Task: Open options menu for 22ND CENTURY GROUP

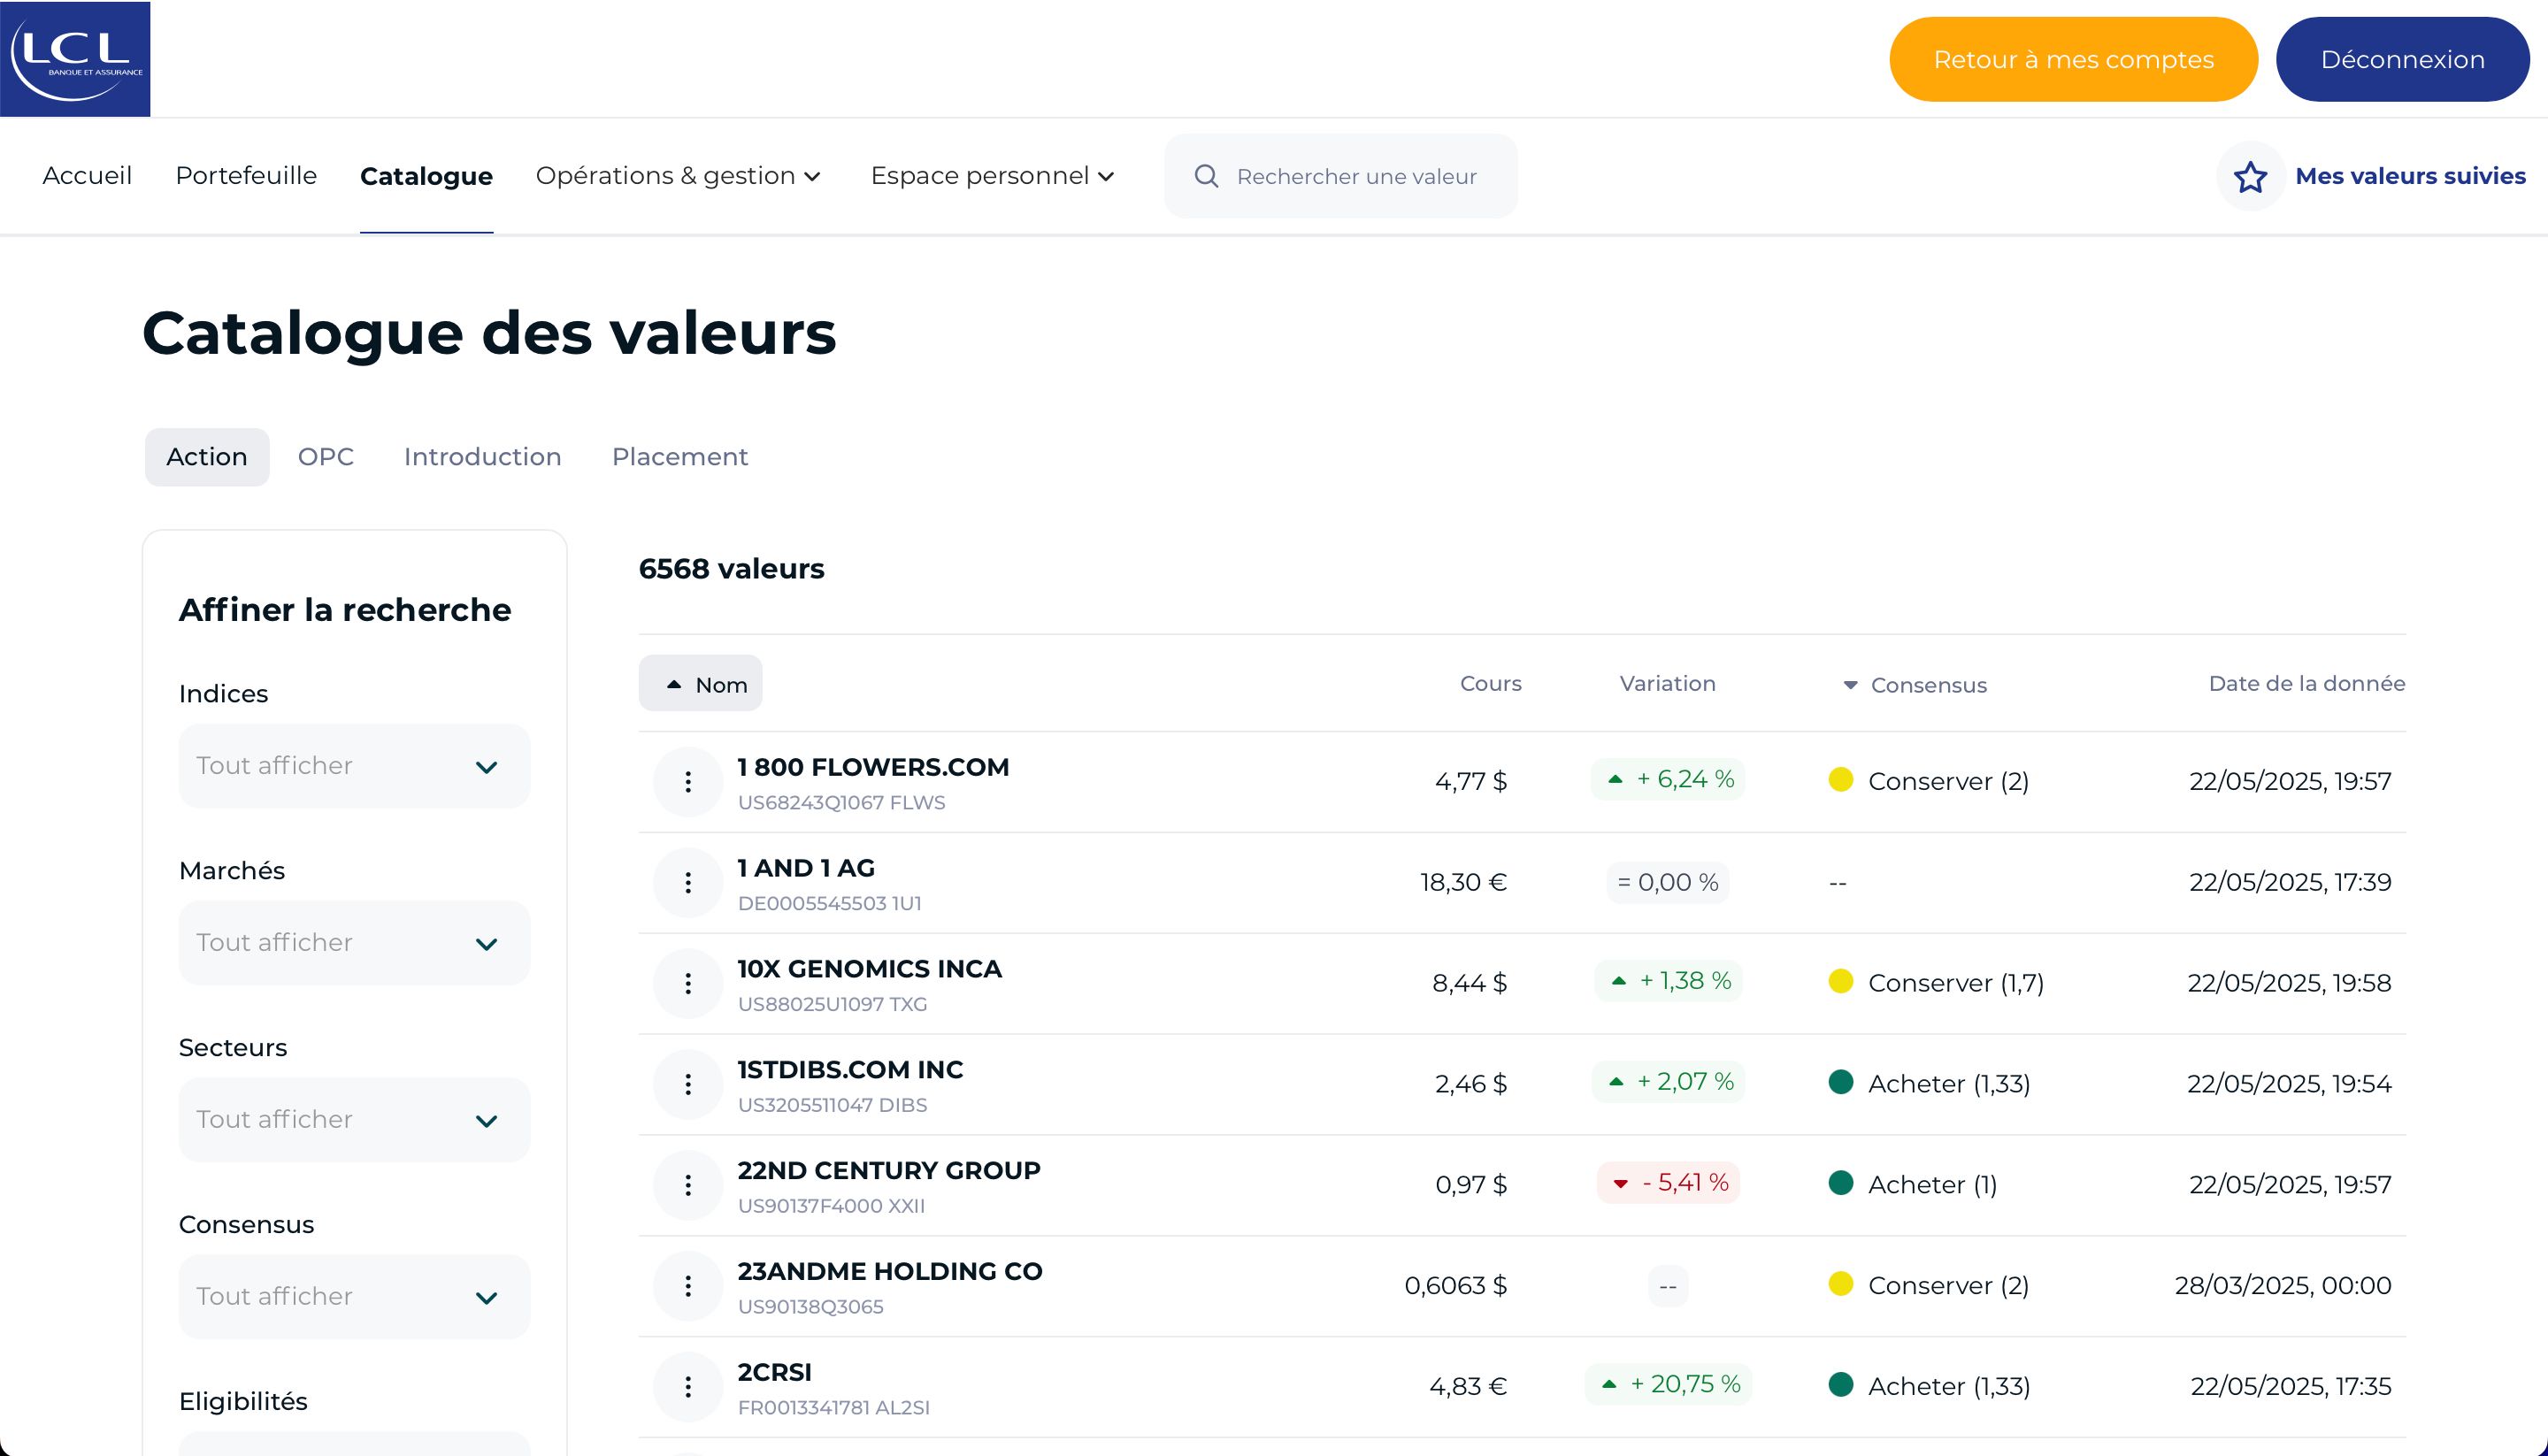Action: coord(688,1185)
